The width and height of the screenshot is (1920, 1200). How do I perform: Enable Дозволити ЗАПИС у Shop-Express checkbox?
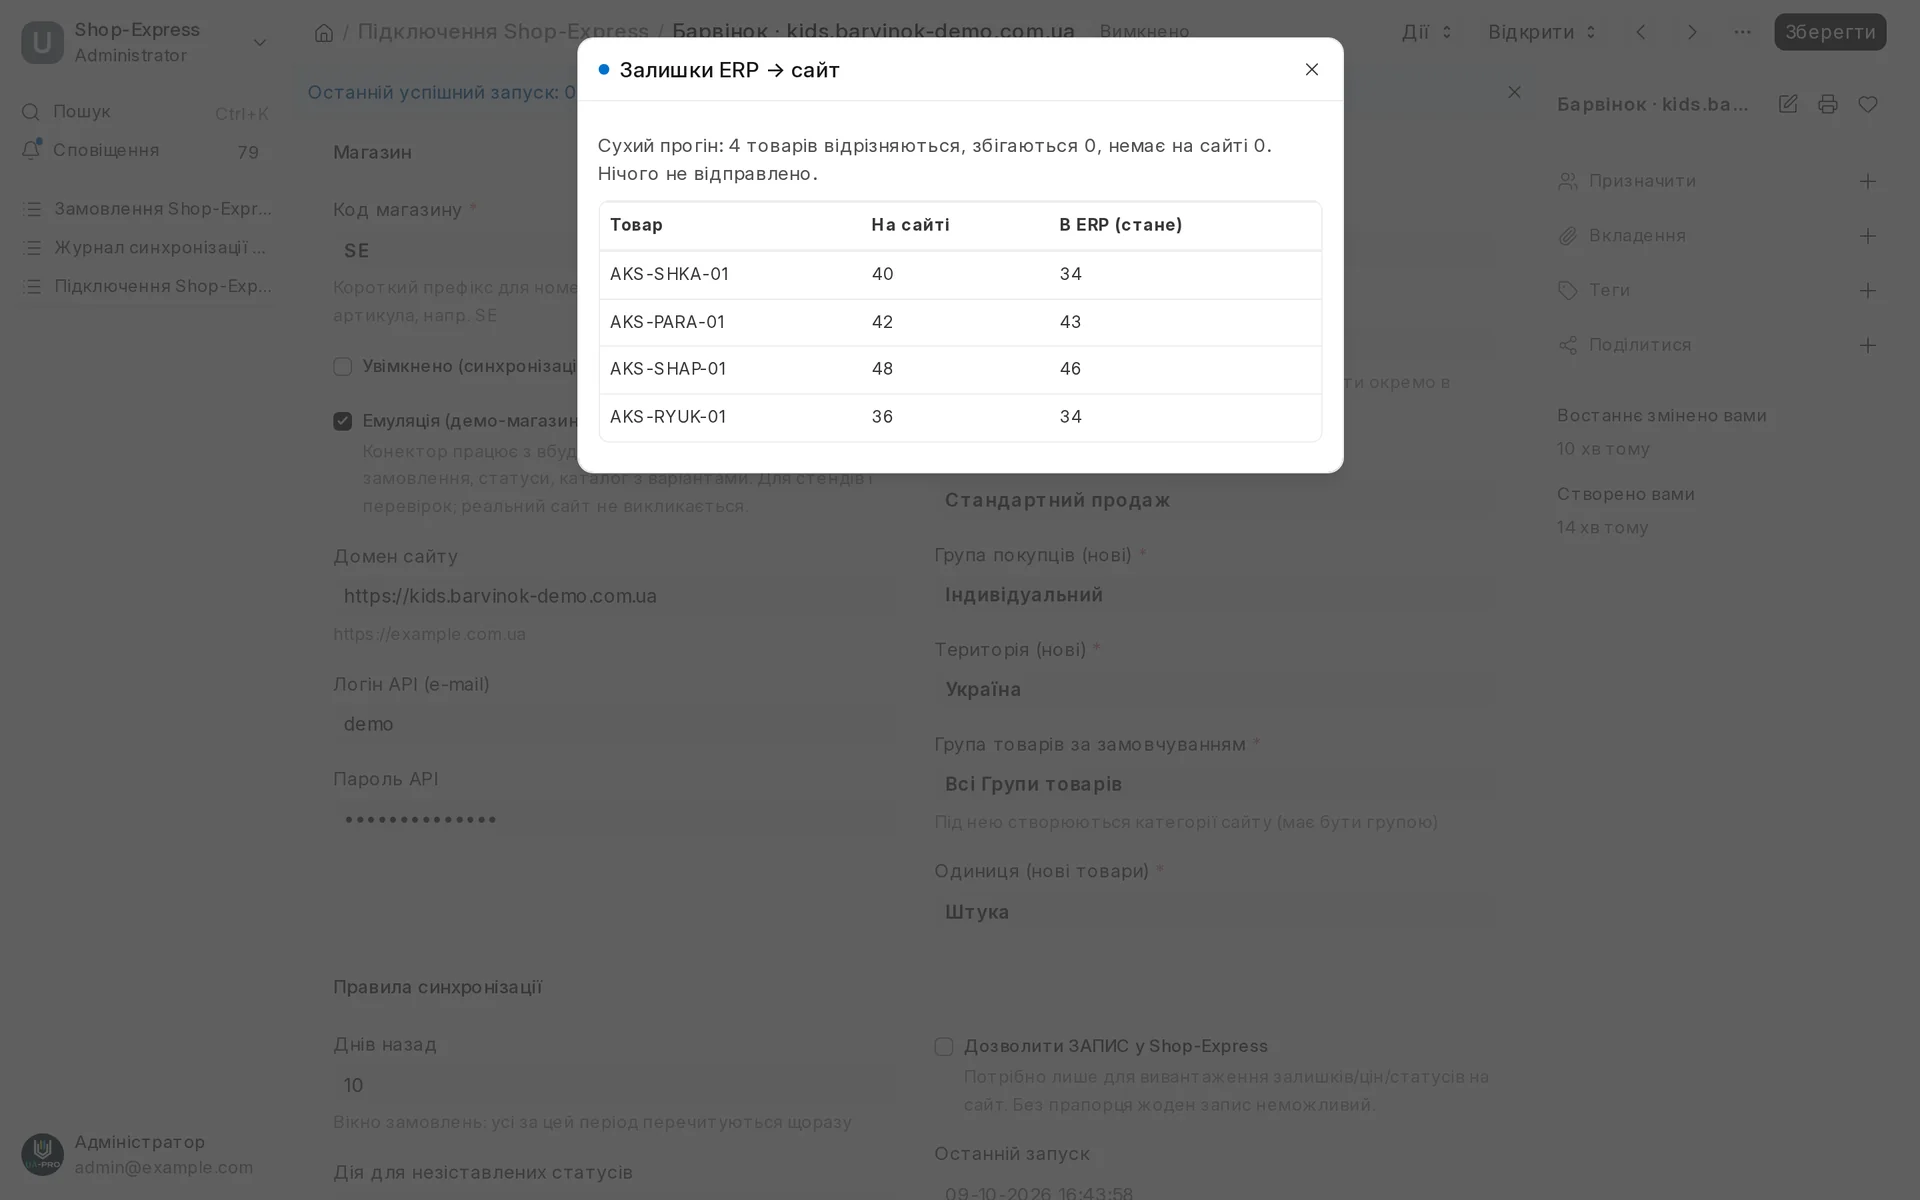point(943,1046)
